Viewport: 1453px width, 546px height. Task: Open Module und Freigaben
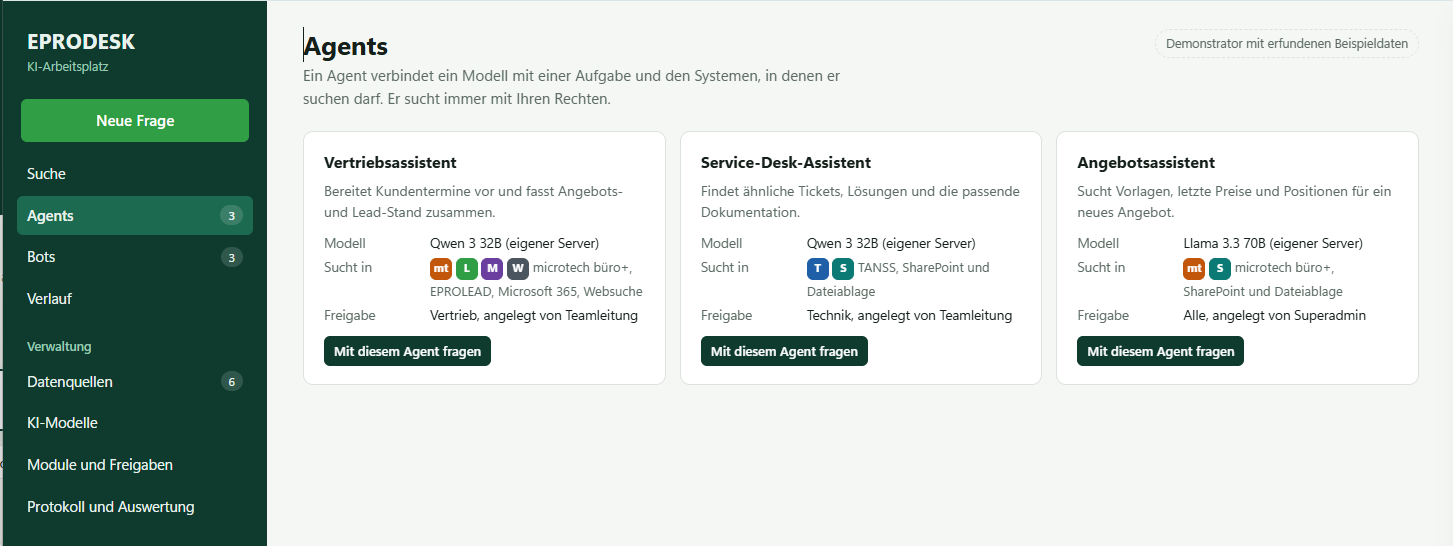[x=135, y=465]
